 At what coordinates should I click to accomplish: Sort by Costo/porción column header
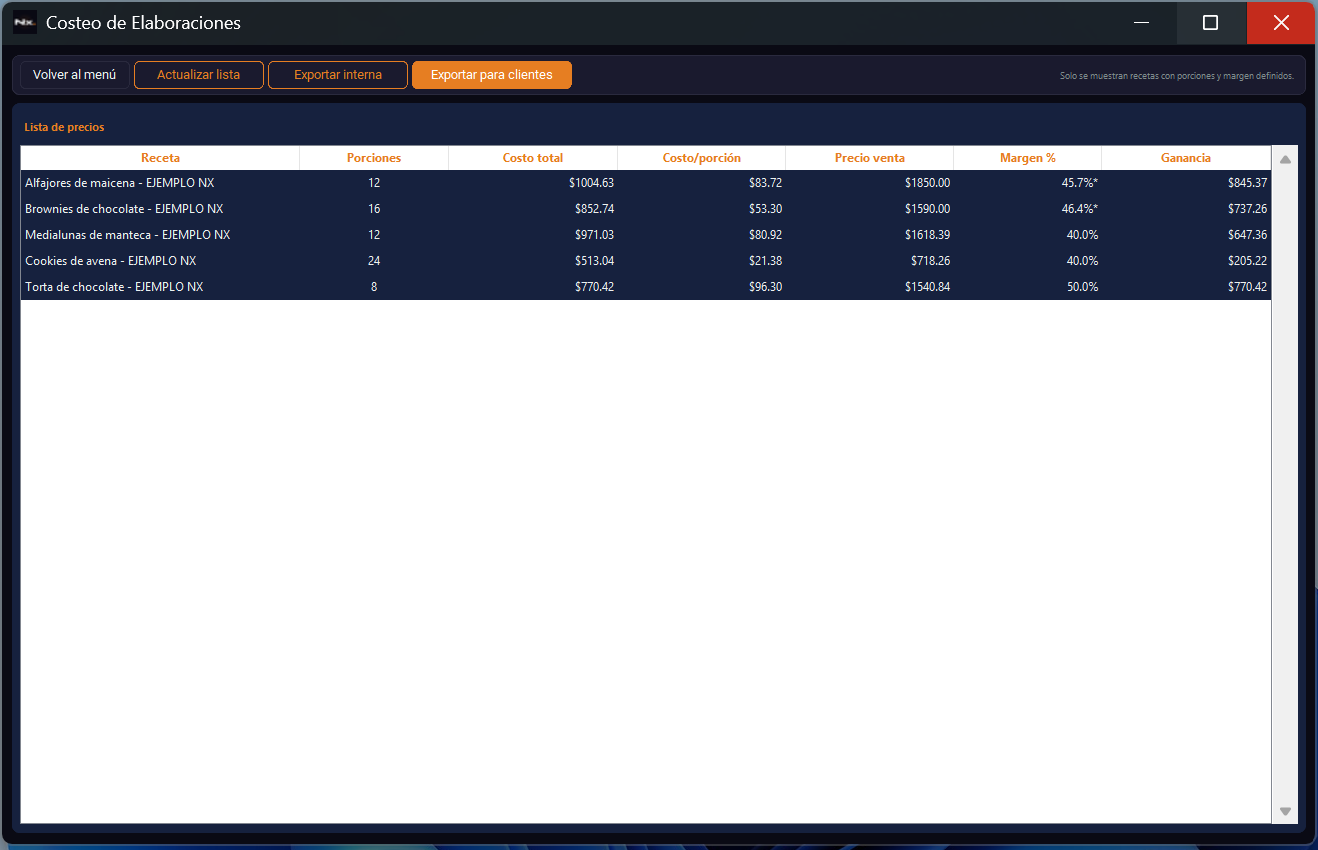[x=702, y=158]
